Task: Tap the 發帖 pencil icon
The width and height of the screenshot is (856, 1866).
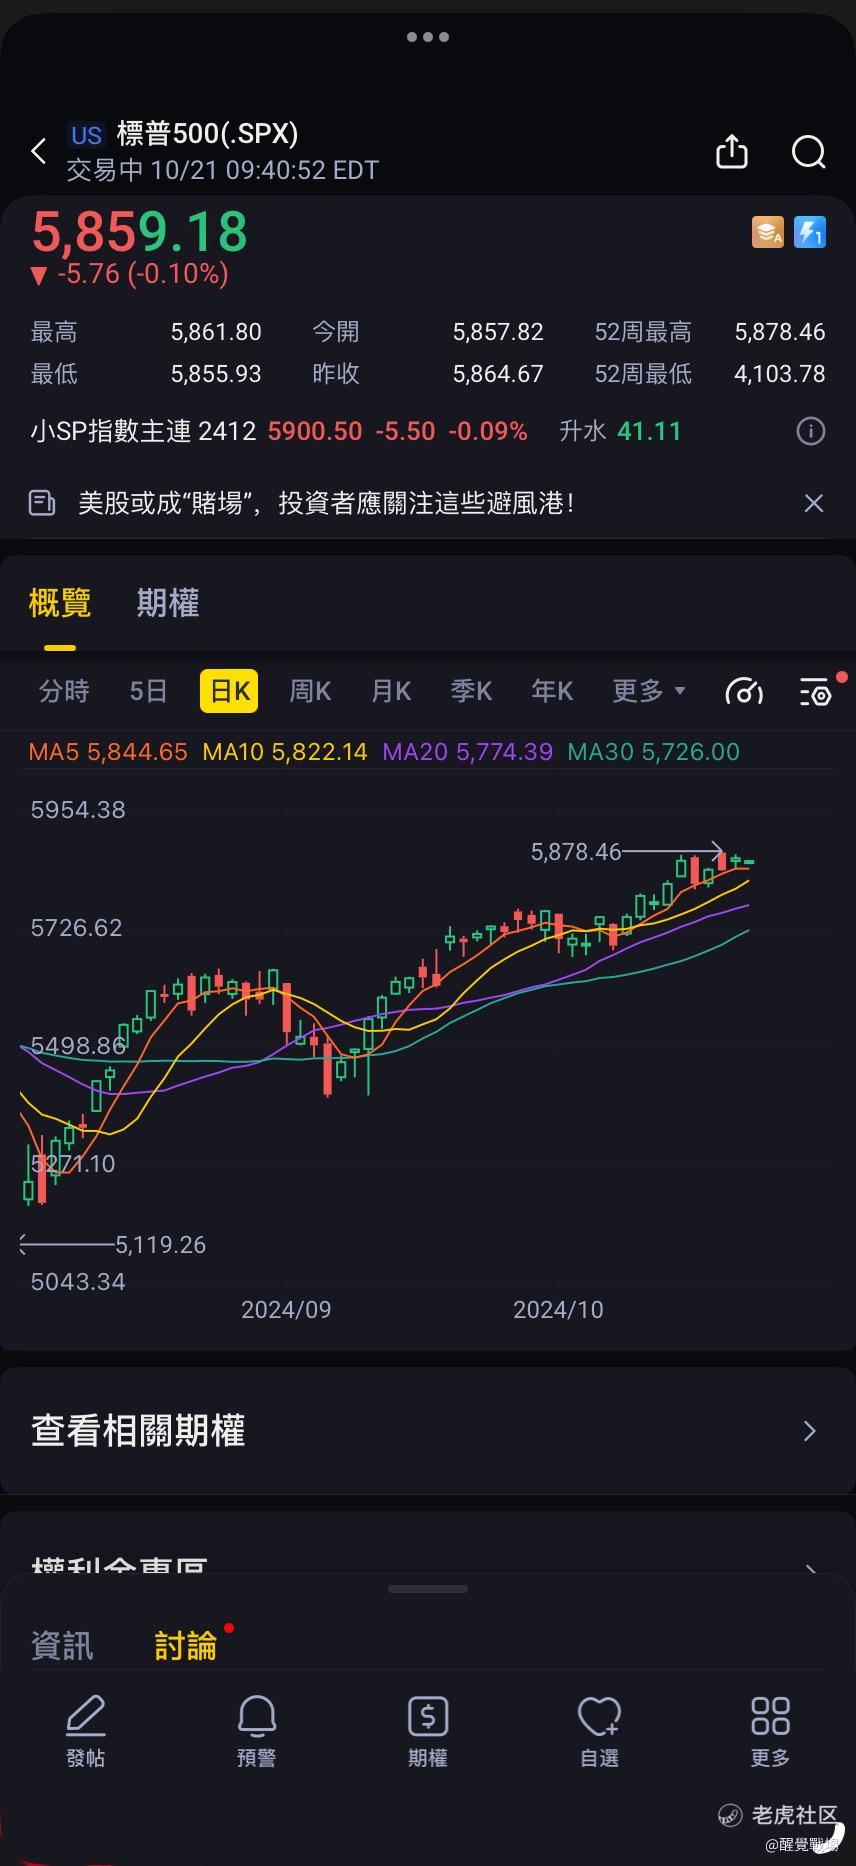Action: (86, 1716)
